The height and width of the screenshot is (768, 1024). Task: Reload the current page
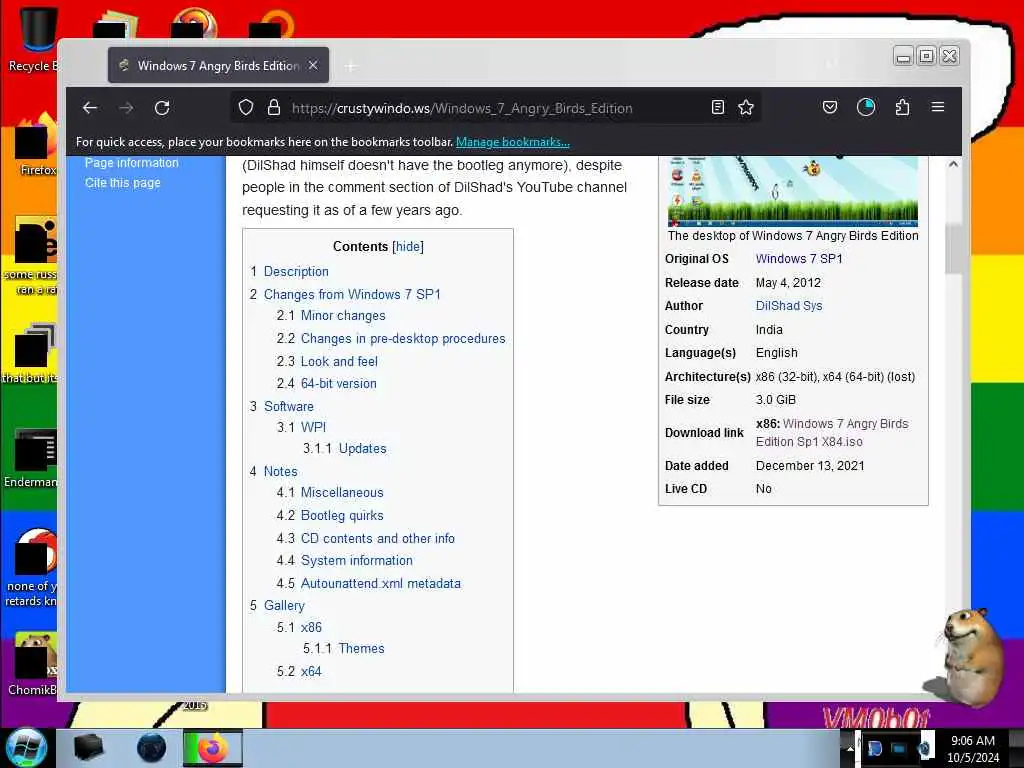tap(162, 108)
